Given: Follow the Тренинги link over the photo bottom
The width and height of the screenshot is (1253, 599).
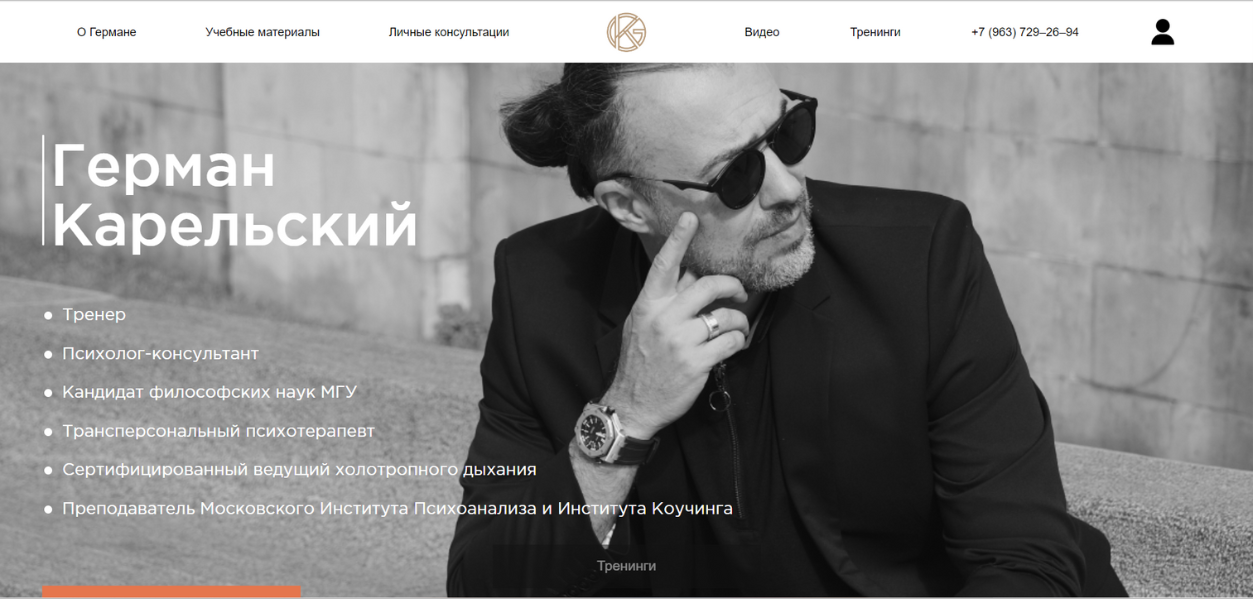Looking at the screenshot, I should [x=626, y=566].
